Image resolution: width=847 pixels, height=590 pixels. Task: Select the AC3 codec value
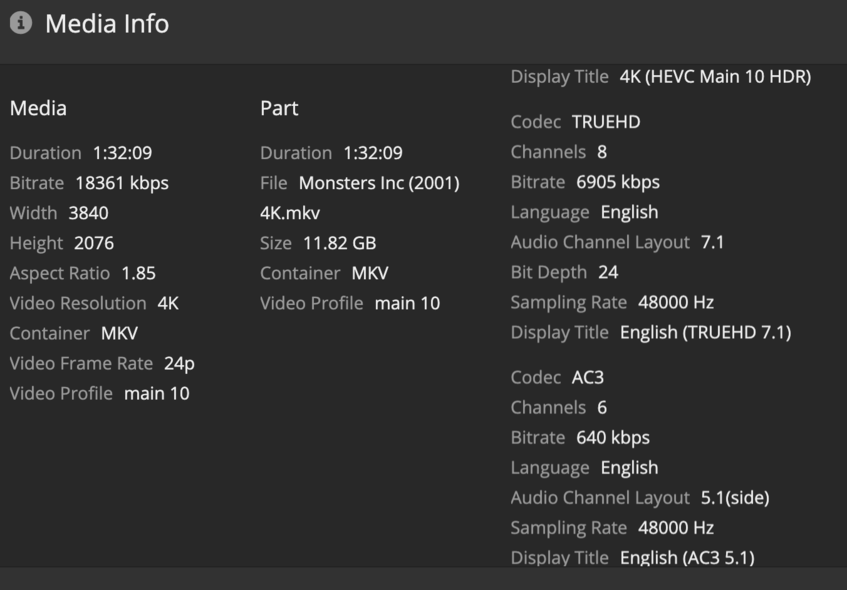(x=588, y=377)
